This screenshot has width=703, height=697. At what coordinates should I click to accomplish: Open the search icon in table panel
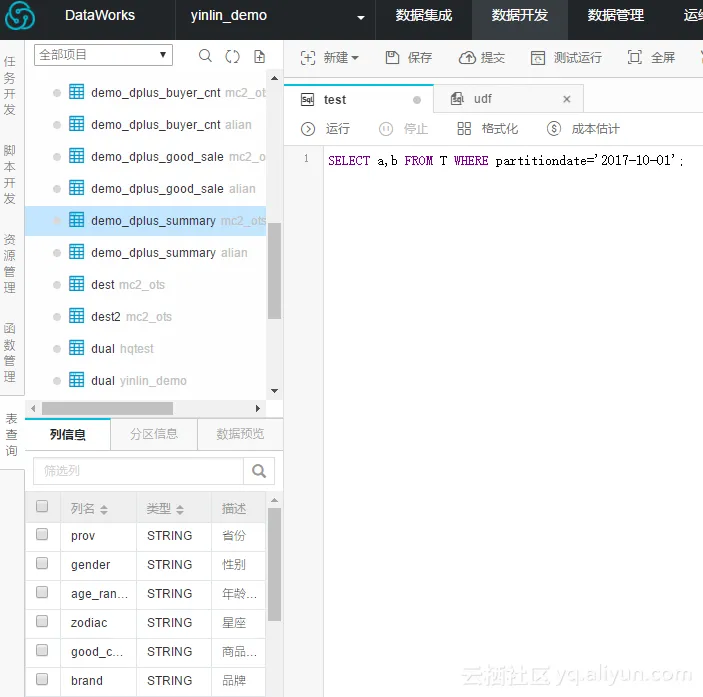tap(205, 56)
